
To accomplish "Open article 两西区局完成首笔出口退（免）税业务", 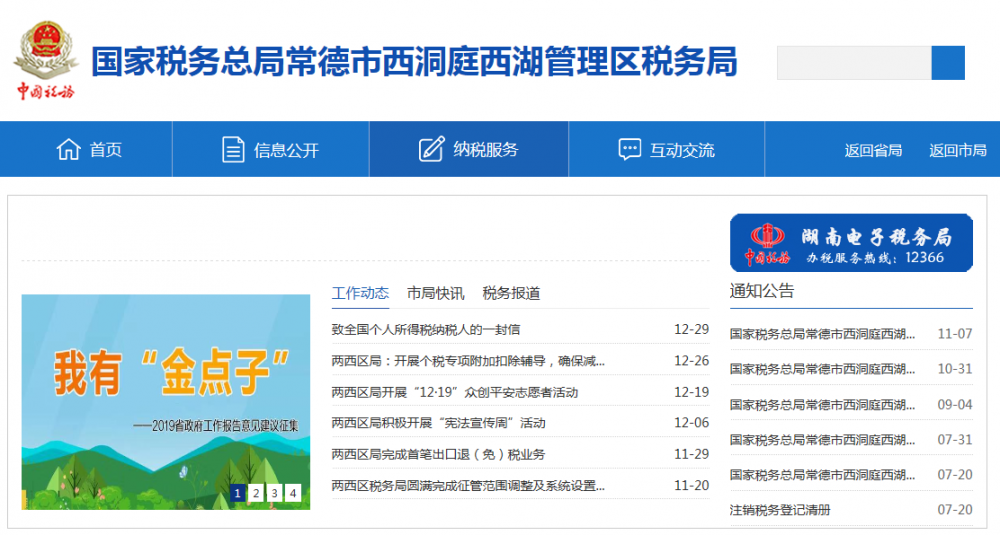I will tap(439, 455).
